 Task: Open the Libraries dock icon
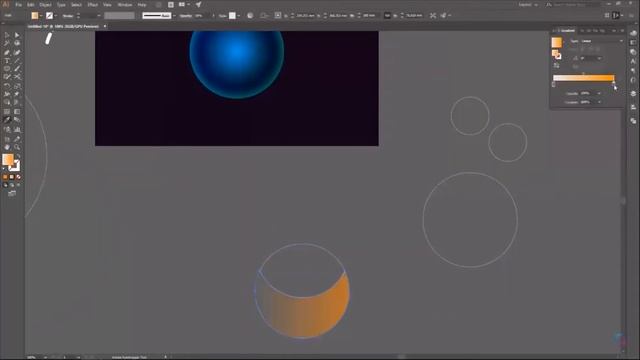click(633, 33)
